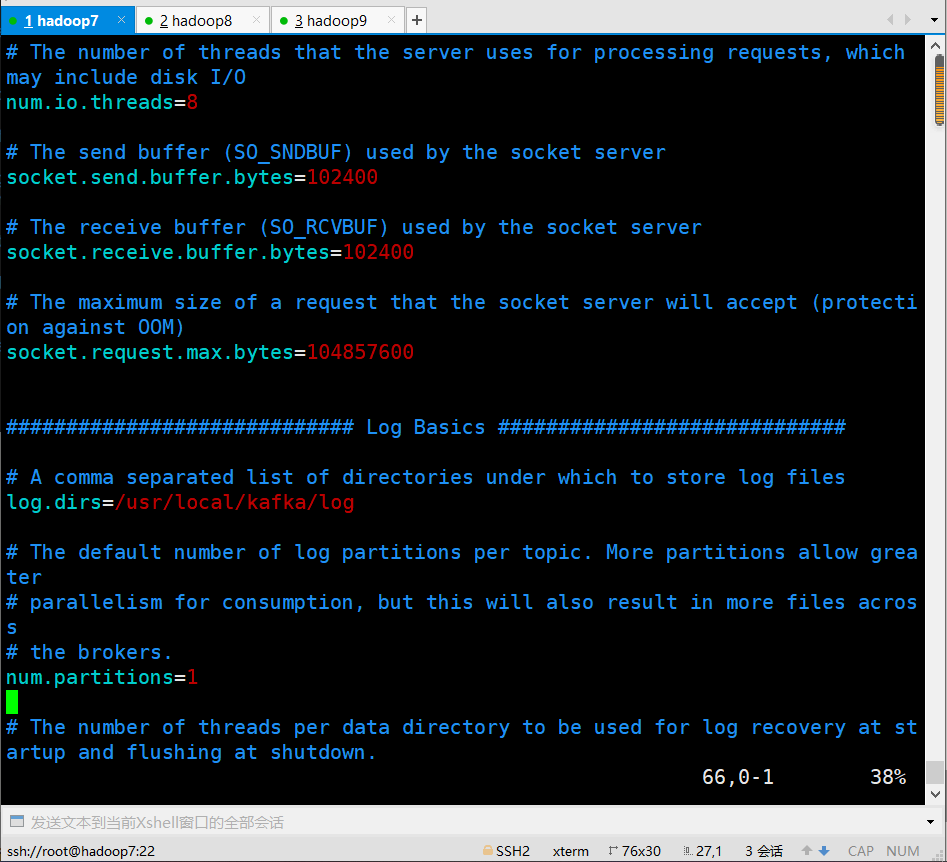Close the hadoop7 tab
This screenshot has height=862, width=947.
tap(121, 20)
